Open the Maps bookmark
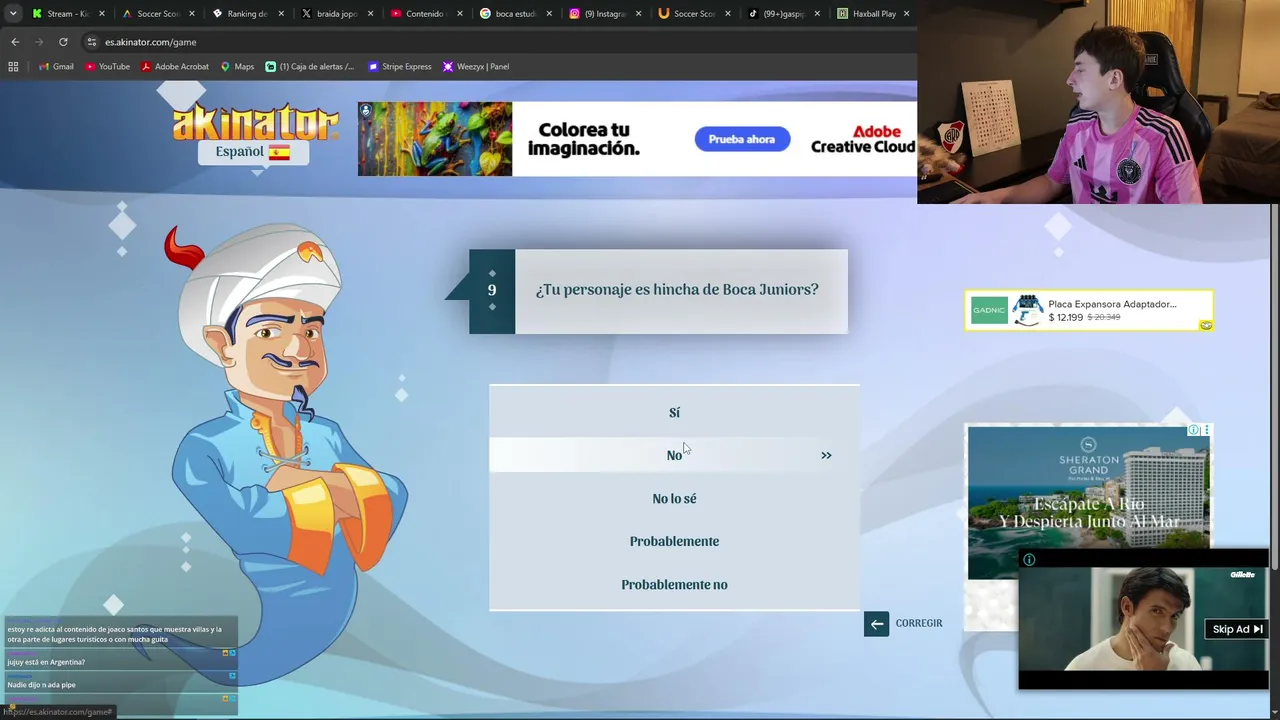The height and width of the screenshot is (720, 1280). [237, 67]
